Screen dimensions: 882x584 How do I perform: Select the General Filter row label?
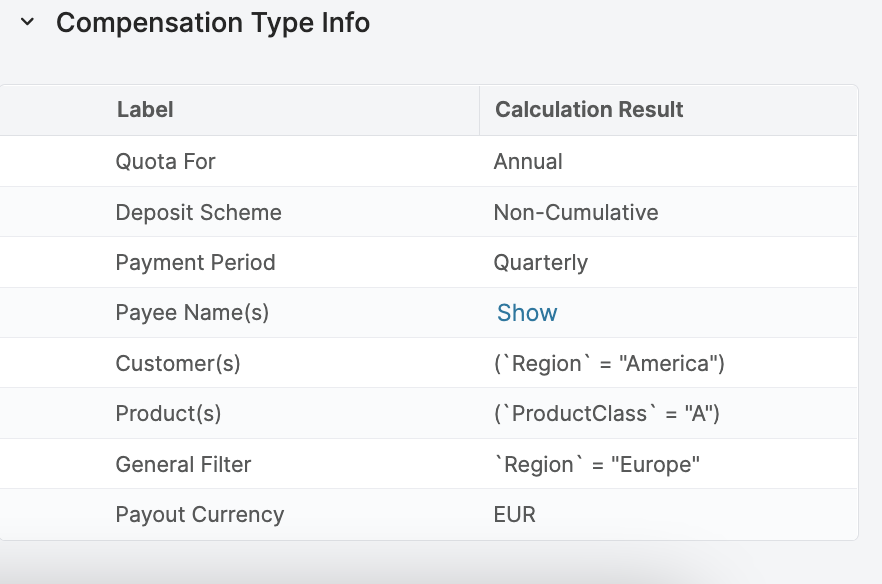(x=183, y=464)
